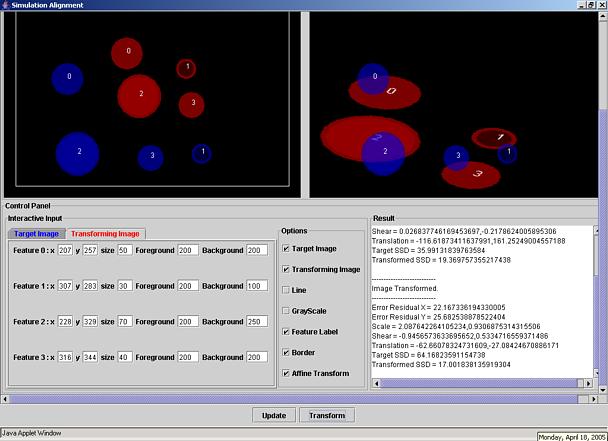Click the Transform button
This screenshot has height=441, width=608.
coord(327,415)
